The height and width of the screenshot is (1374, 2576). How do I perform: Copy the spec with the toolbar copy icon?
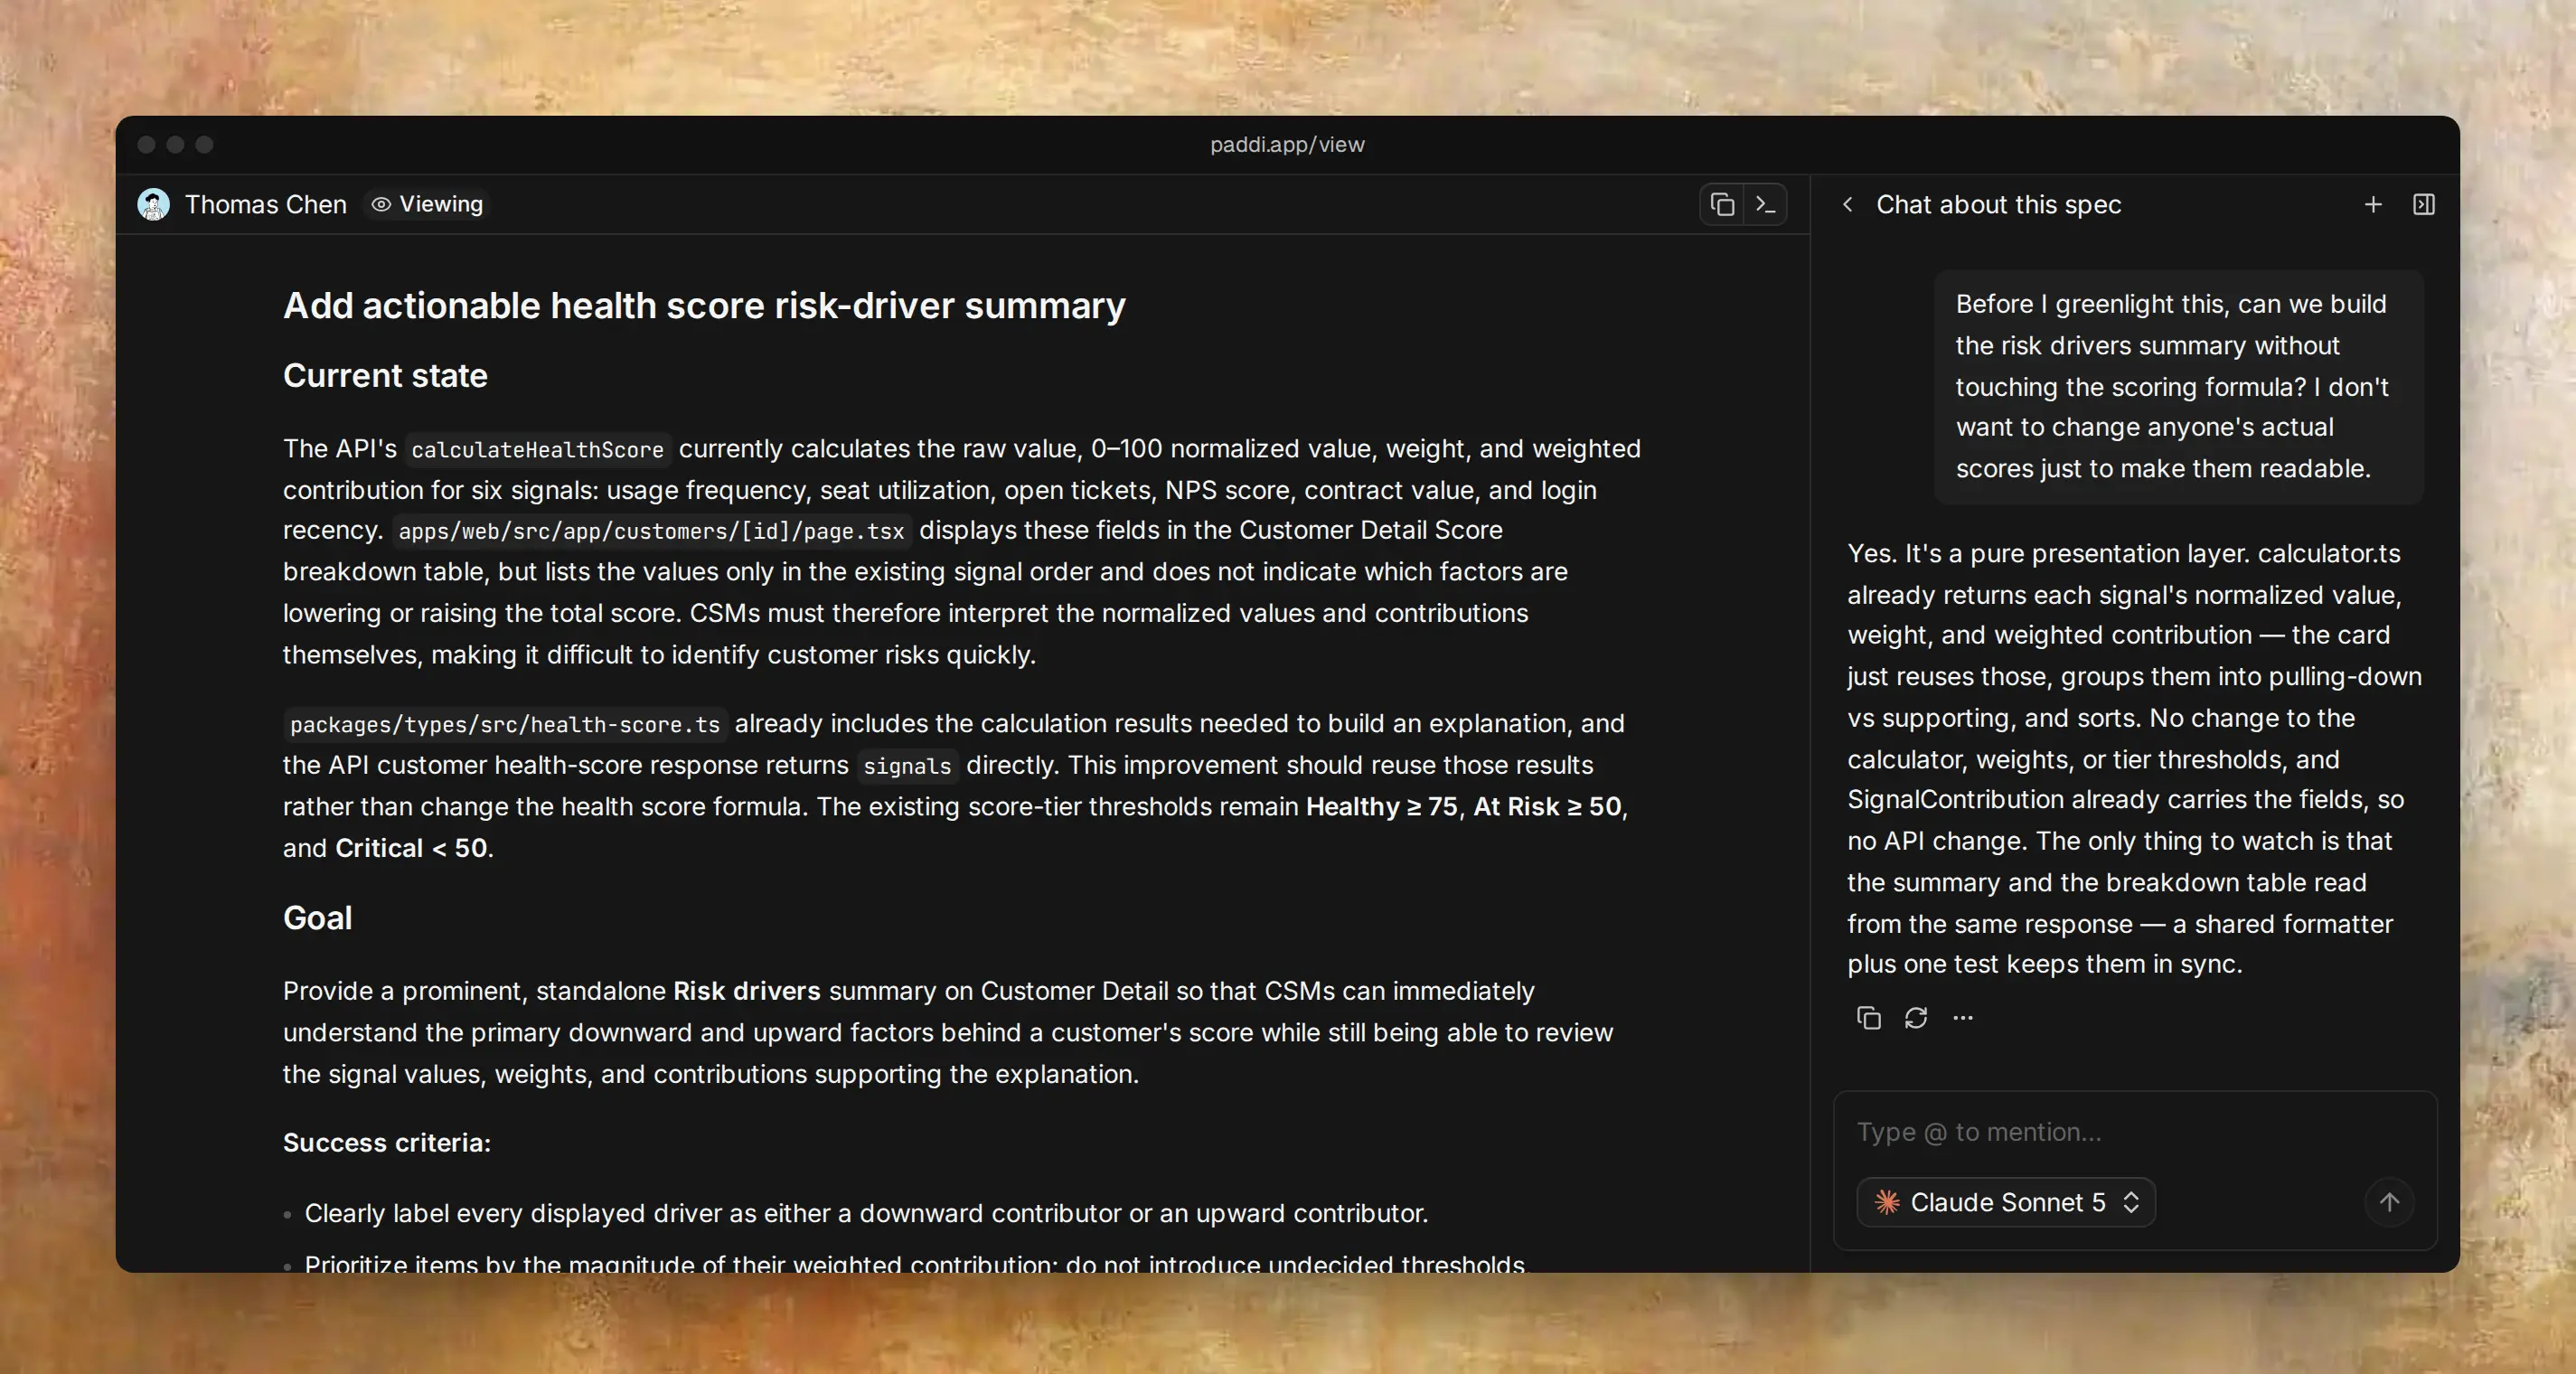[x=1722, y=204]
